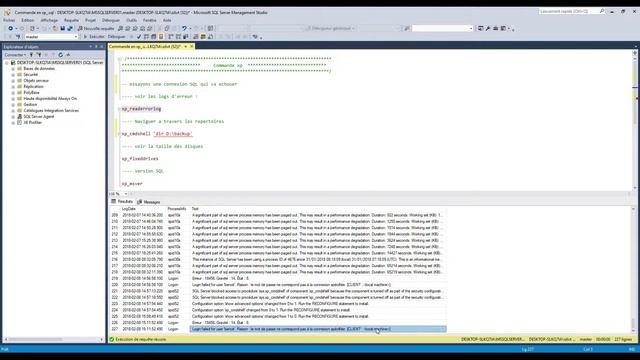The image size is (640, 360).
Task: Click the Save file toolbar icon
Action: coord(62,28)
